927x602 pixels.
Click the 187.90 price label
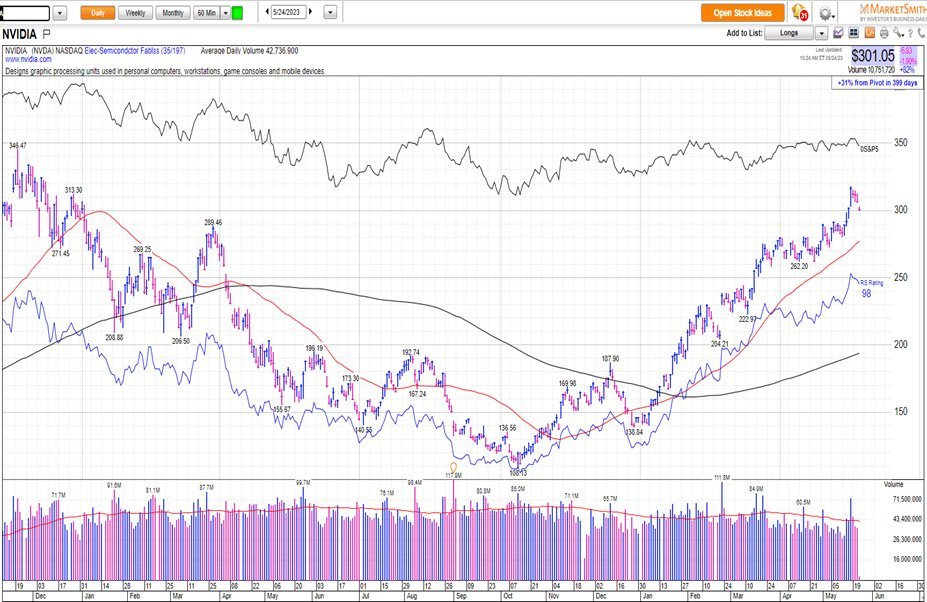point(610,358)
